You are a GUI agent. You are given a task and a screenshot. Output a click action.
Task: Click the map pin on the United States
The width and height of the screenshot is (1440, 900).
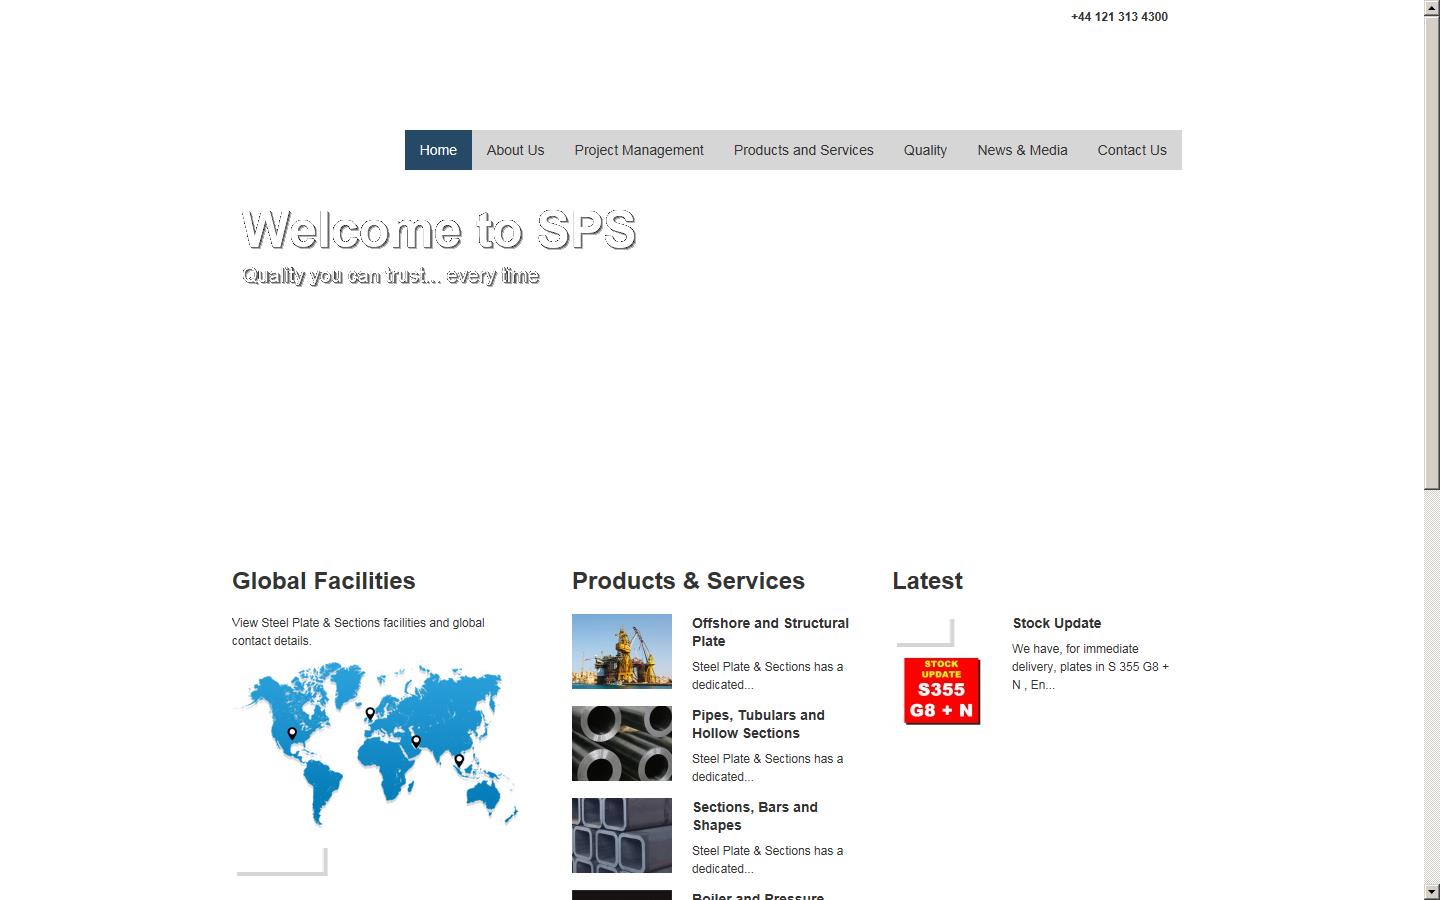tap(290, 734)
